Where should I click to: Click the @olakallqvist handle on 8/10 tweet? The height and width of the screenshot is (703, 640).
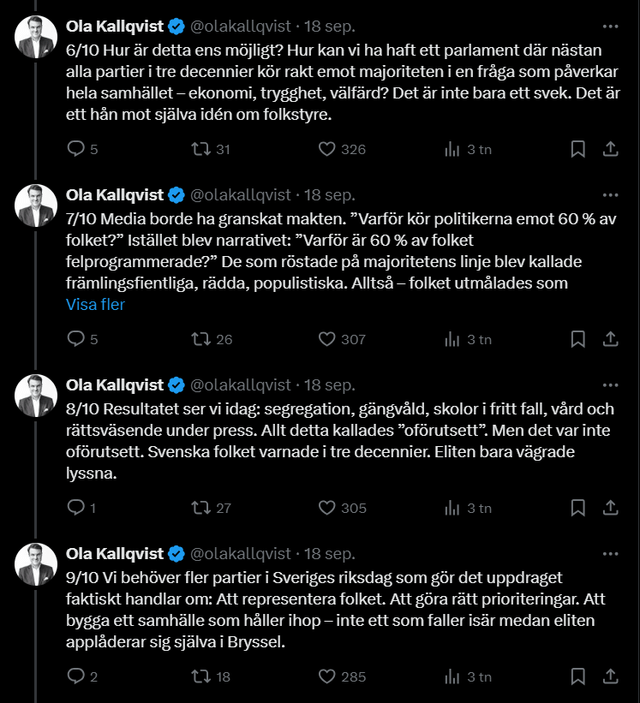point(240,384)
